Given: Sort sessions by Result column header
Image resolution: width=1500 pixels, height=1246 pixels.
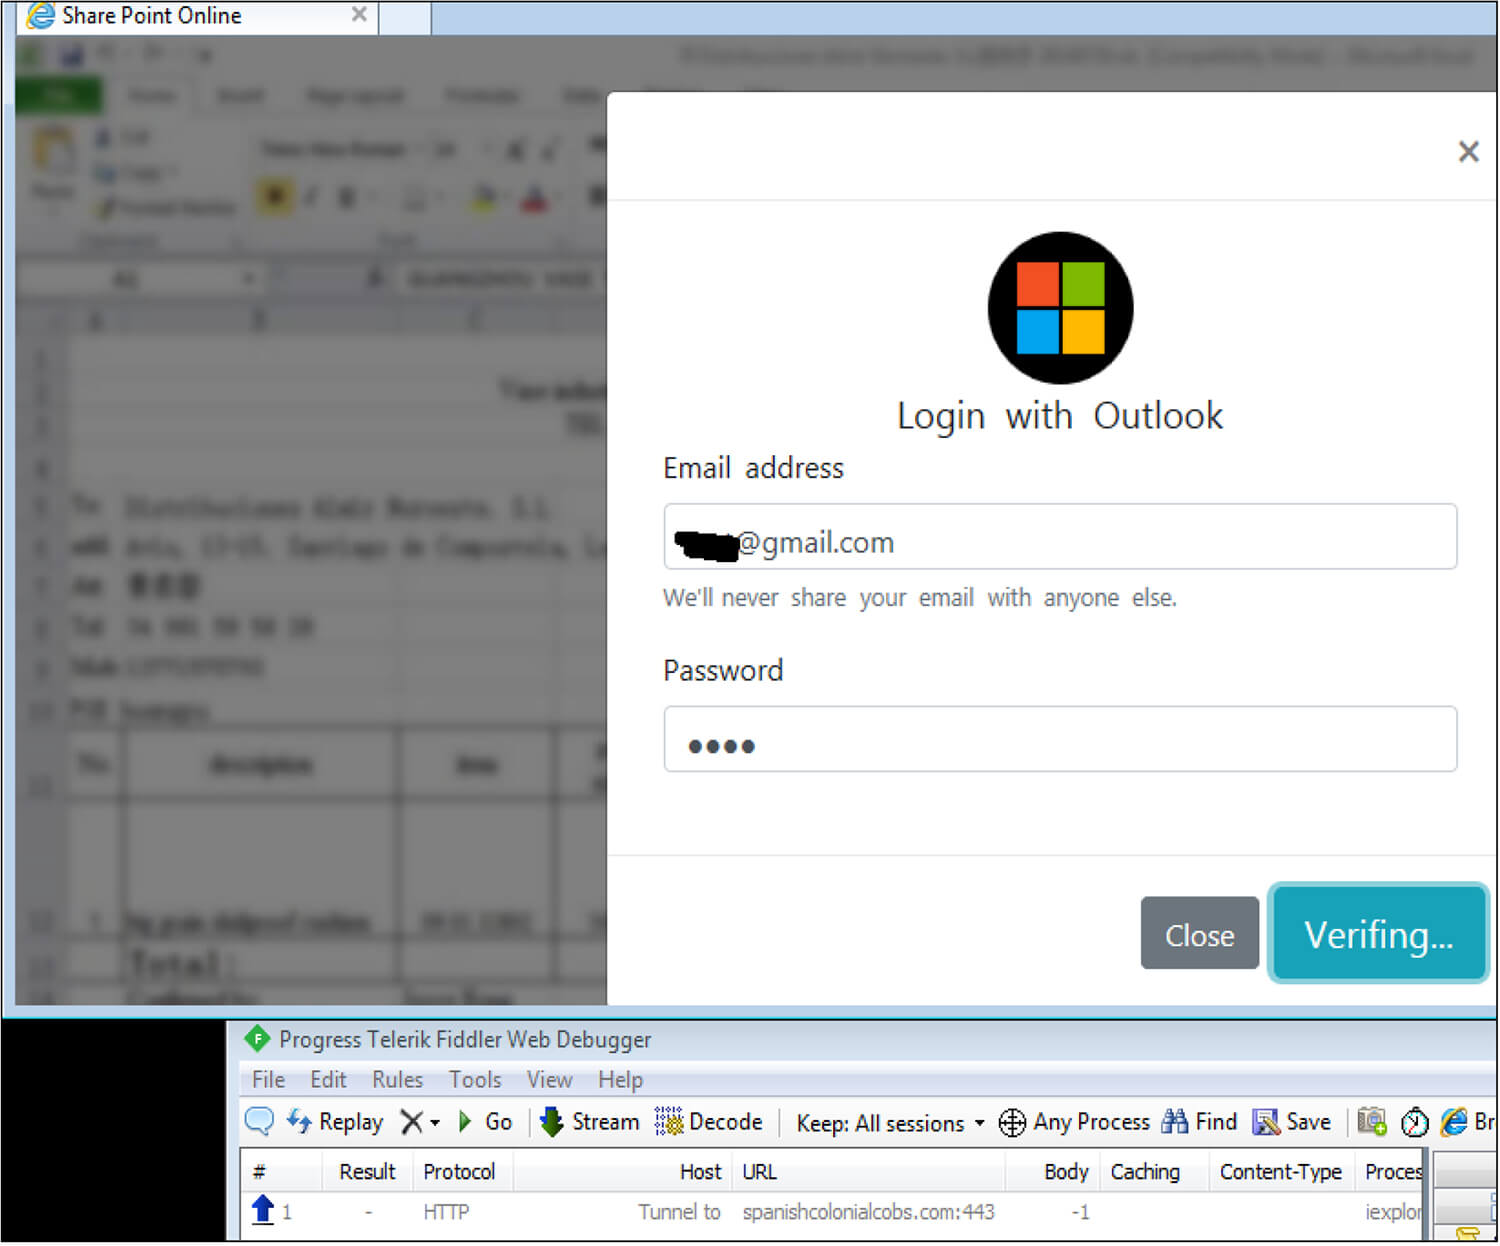Looking at the screenshot, I should (367, 1172).
